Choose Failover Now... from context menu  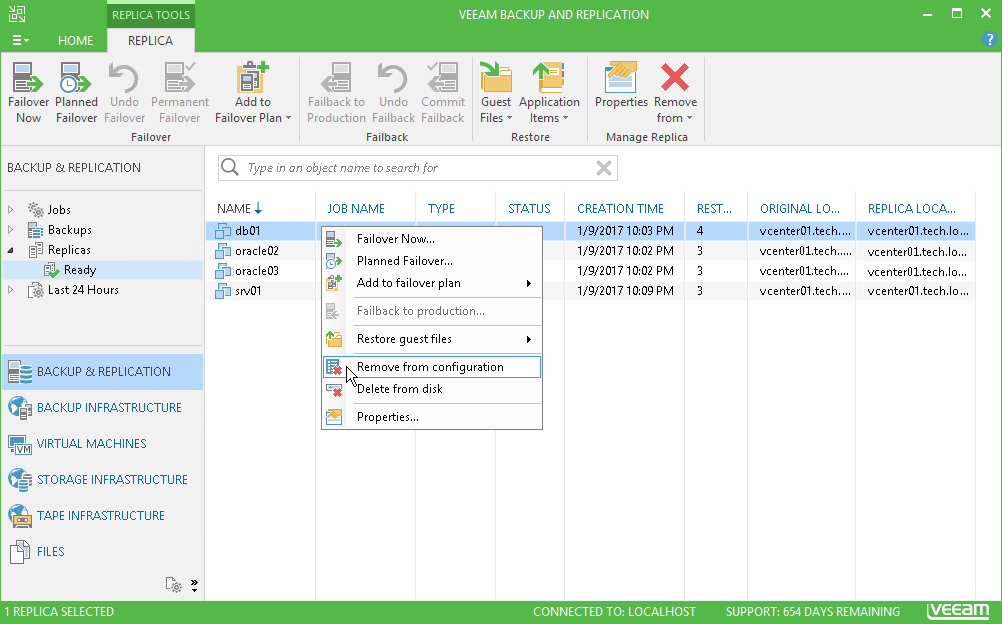[431, 239]
